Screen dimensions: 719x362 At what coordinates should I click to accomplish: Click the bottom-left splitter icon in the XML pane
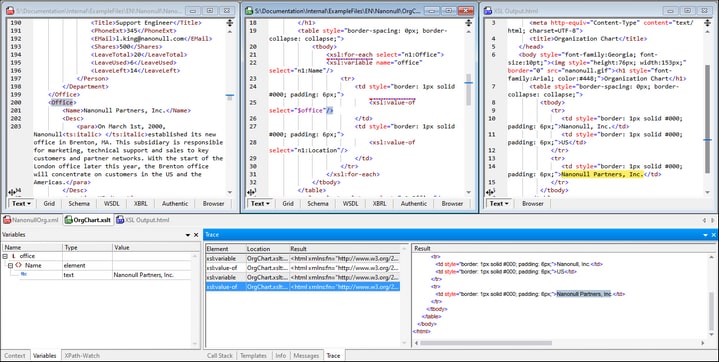pos(12,192)
